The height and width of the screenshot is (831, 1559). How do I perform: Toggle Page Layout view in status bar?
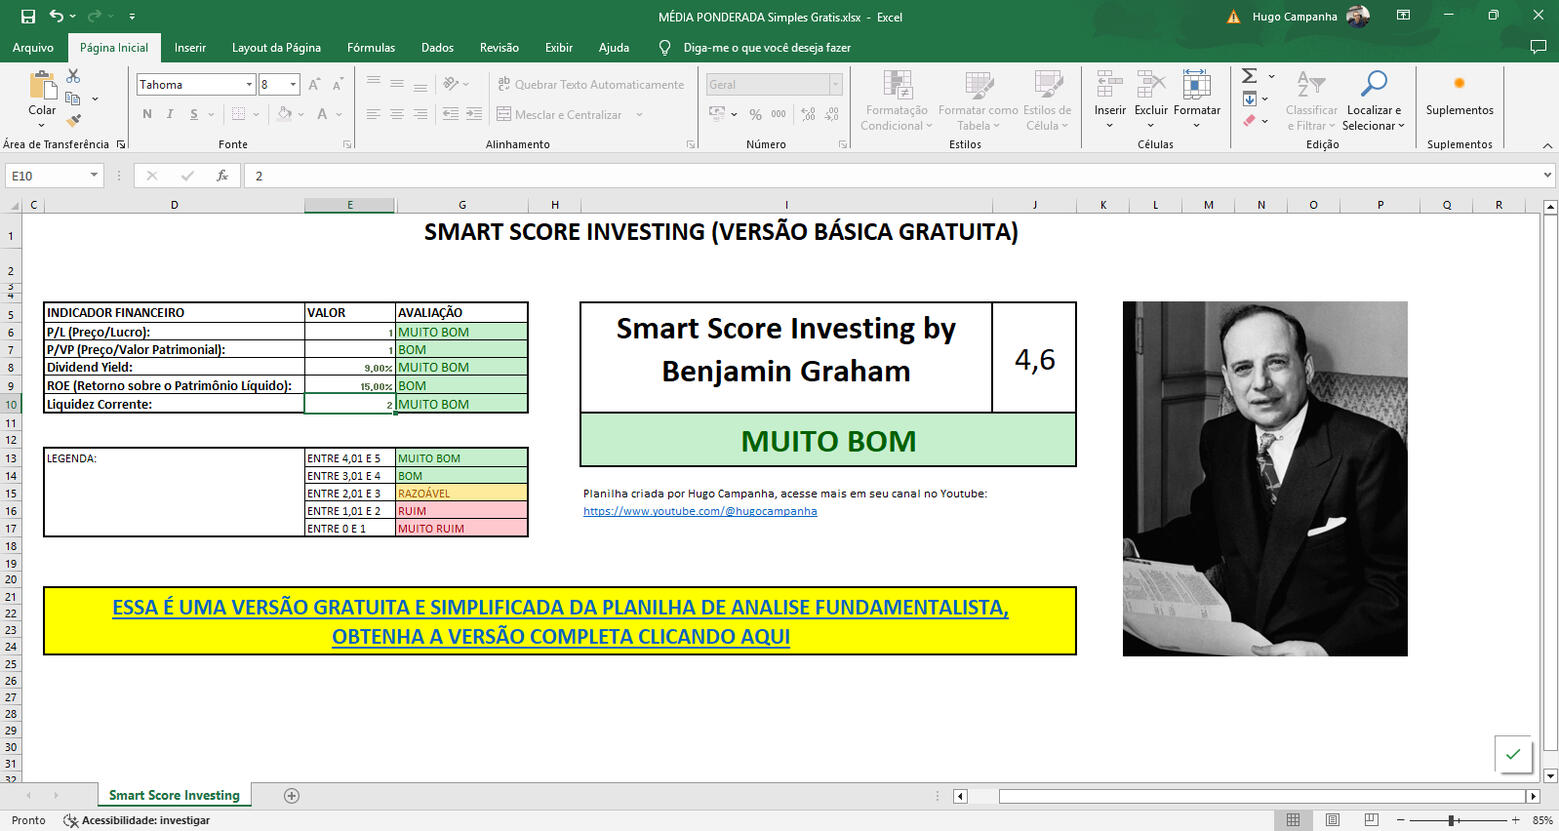(x=1332, y=820)
